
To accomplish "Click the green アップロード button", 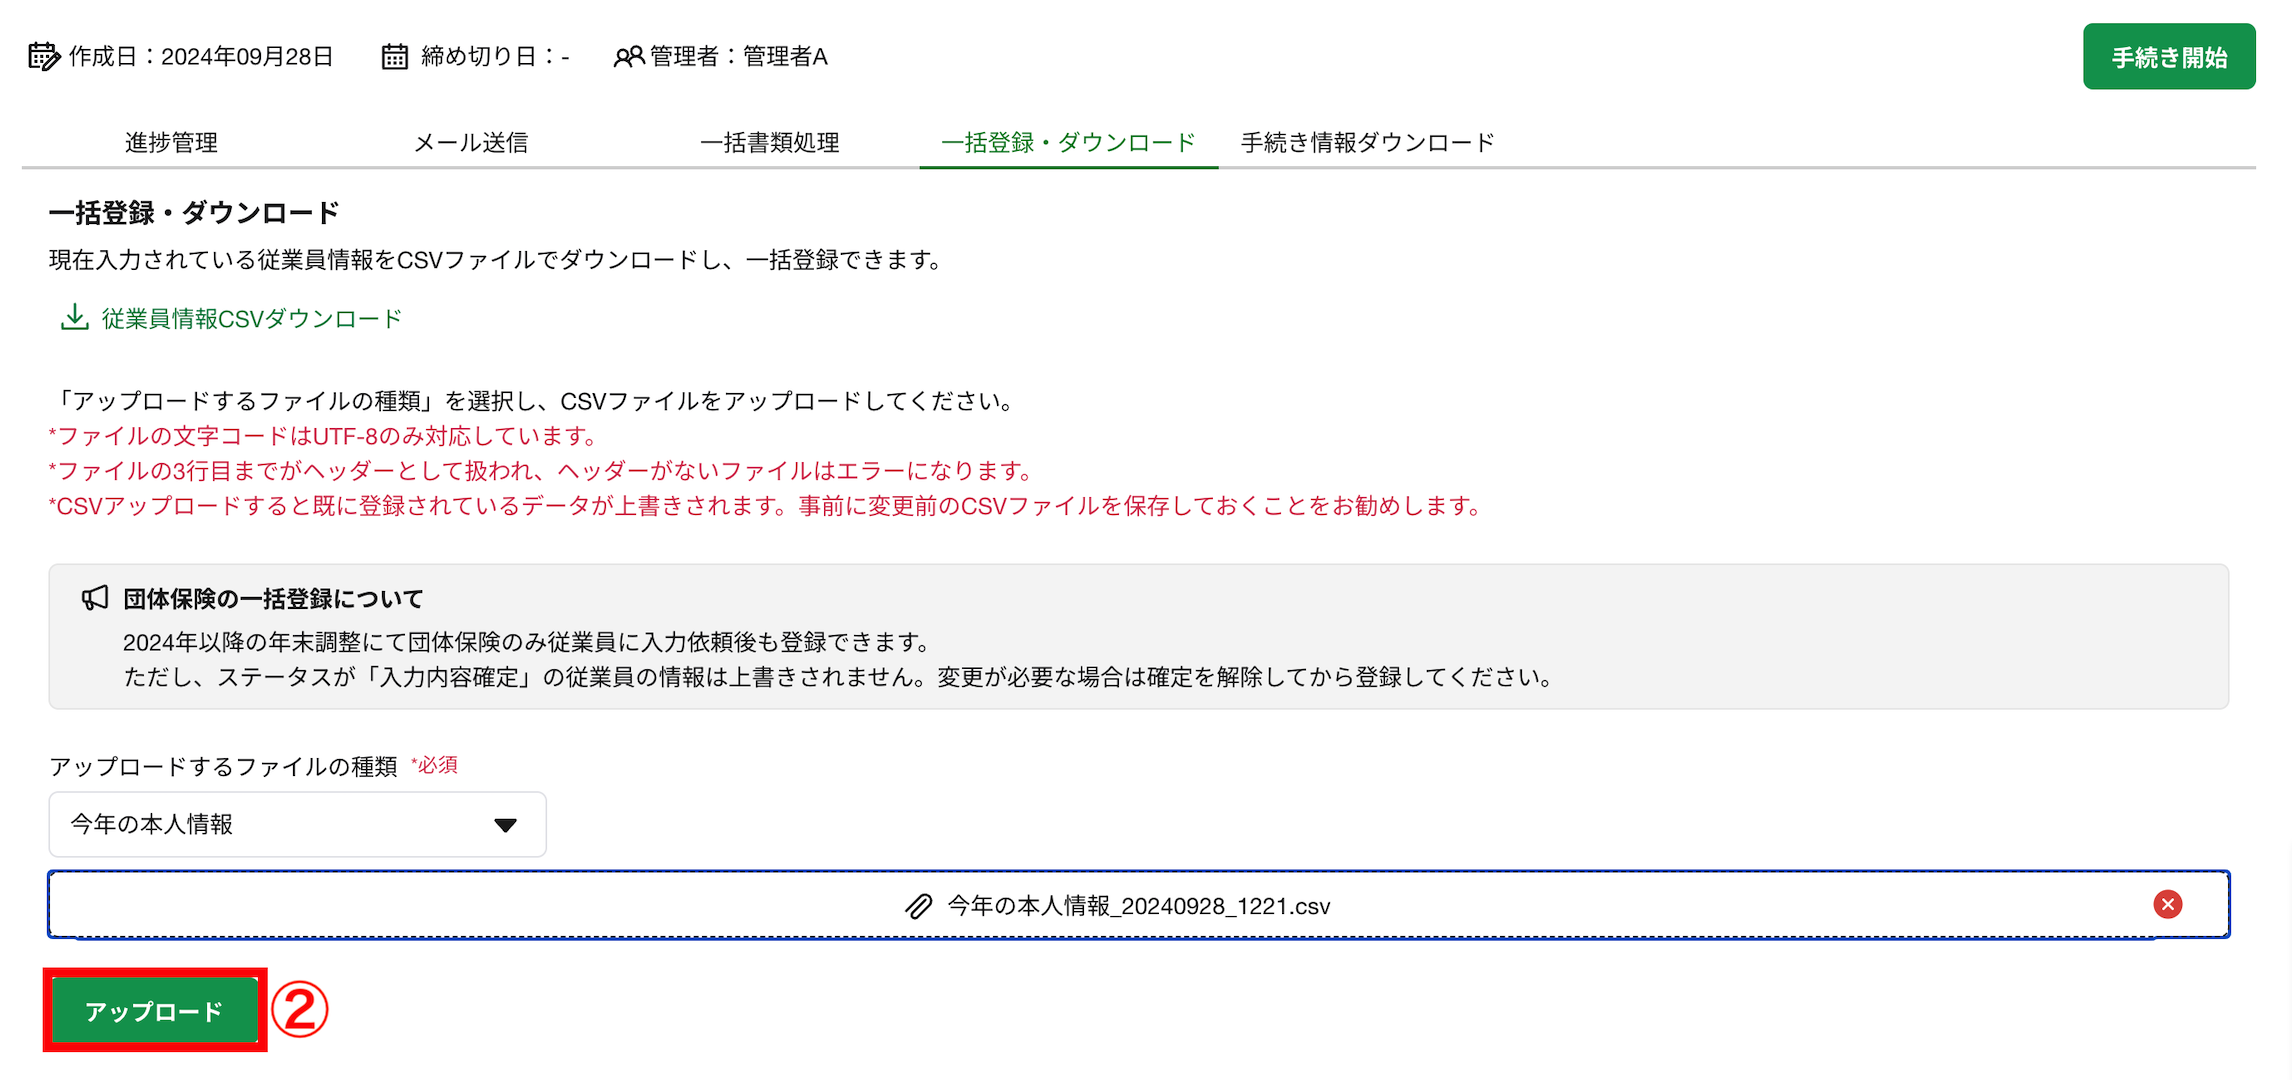I will tap(155, 1011).
